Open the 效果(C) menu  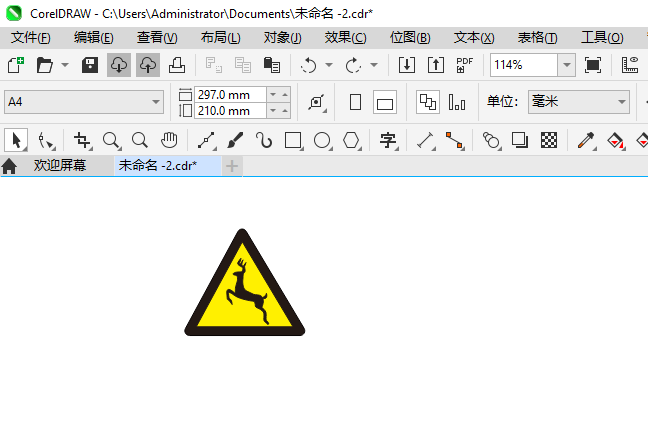tap(345, 38)
